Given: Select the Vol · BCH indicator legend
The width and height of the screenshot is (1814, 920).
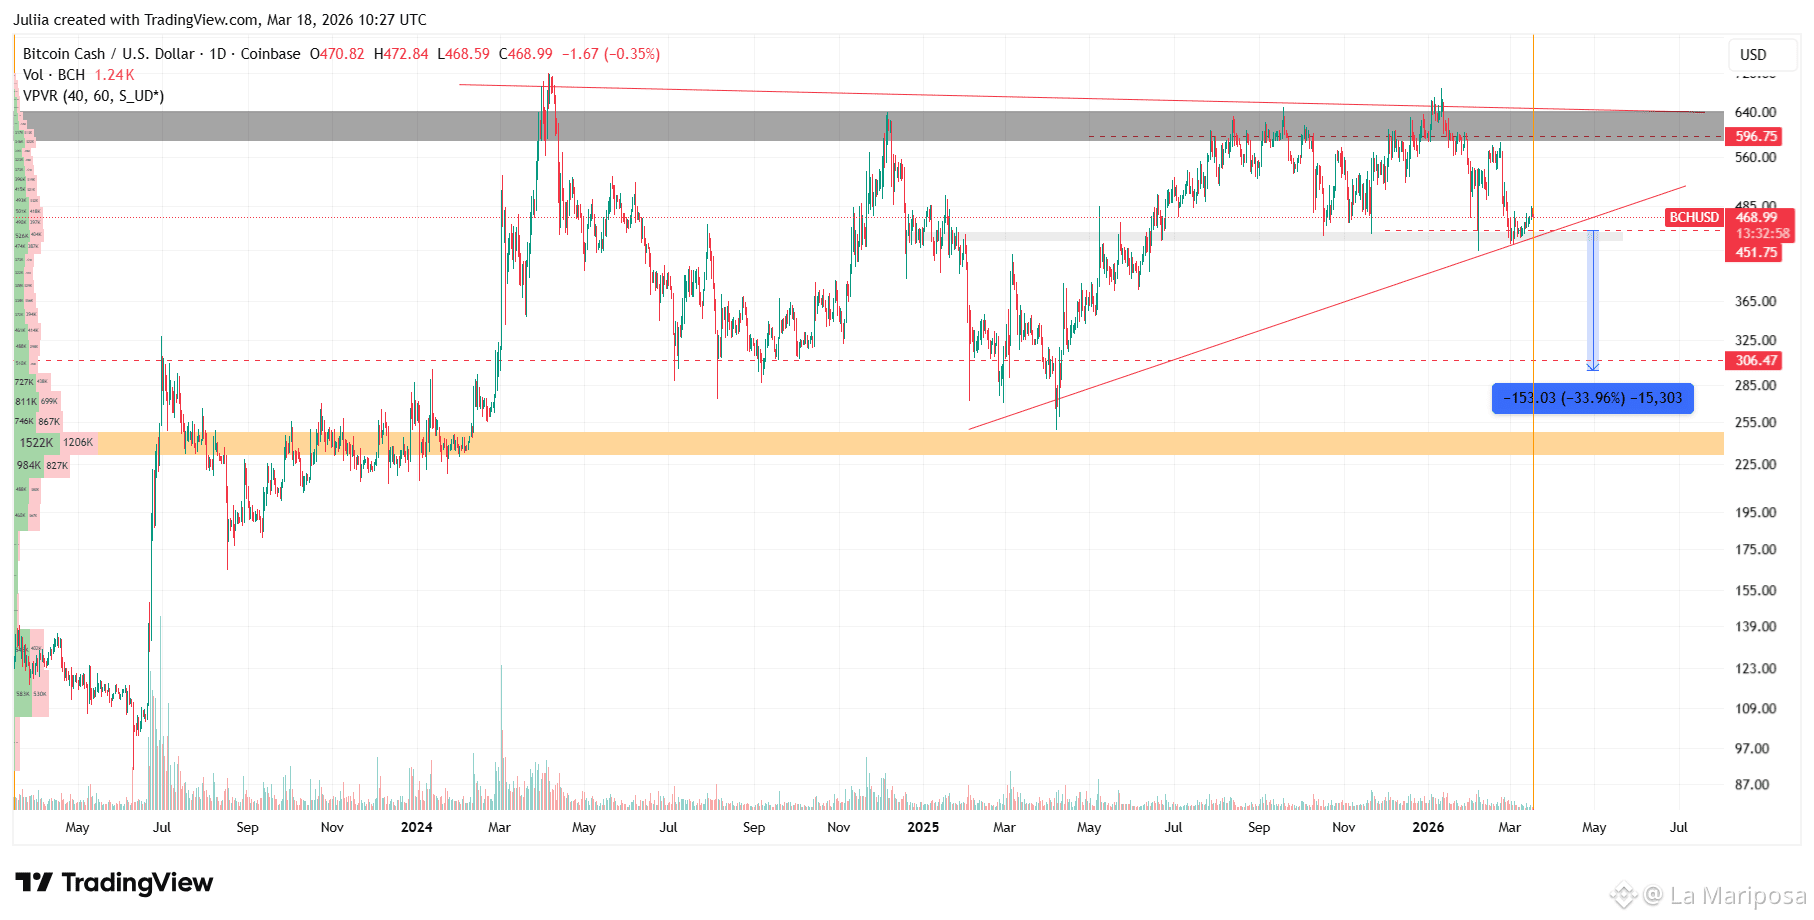Looking at the screenshot, I should [x=54, y=75].
